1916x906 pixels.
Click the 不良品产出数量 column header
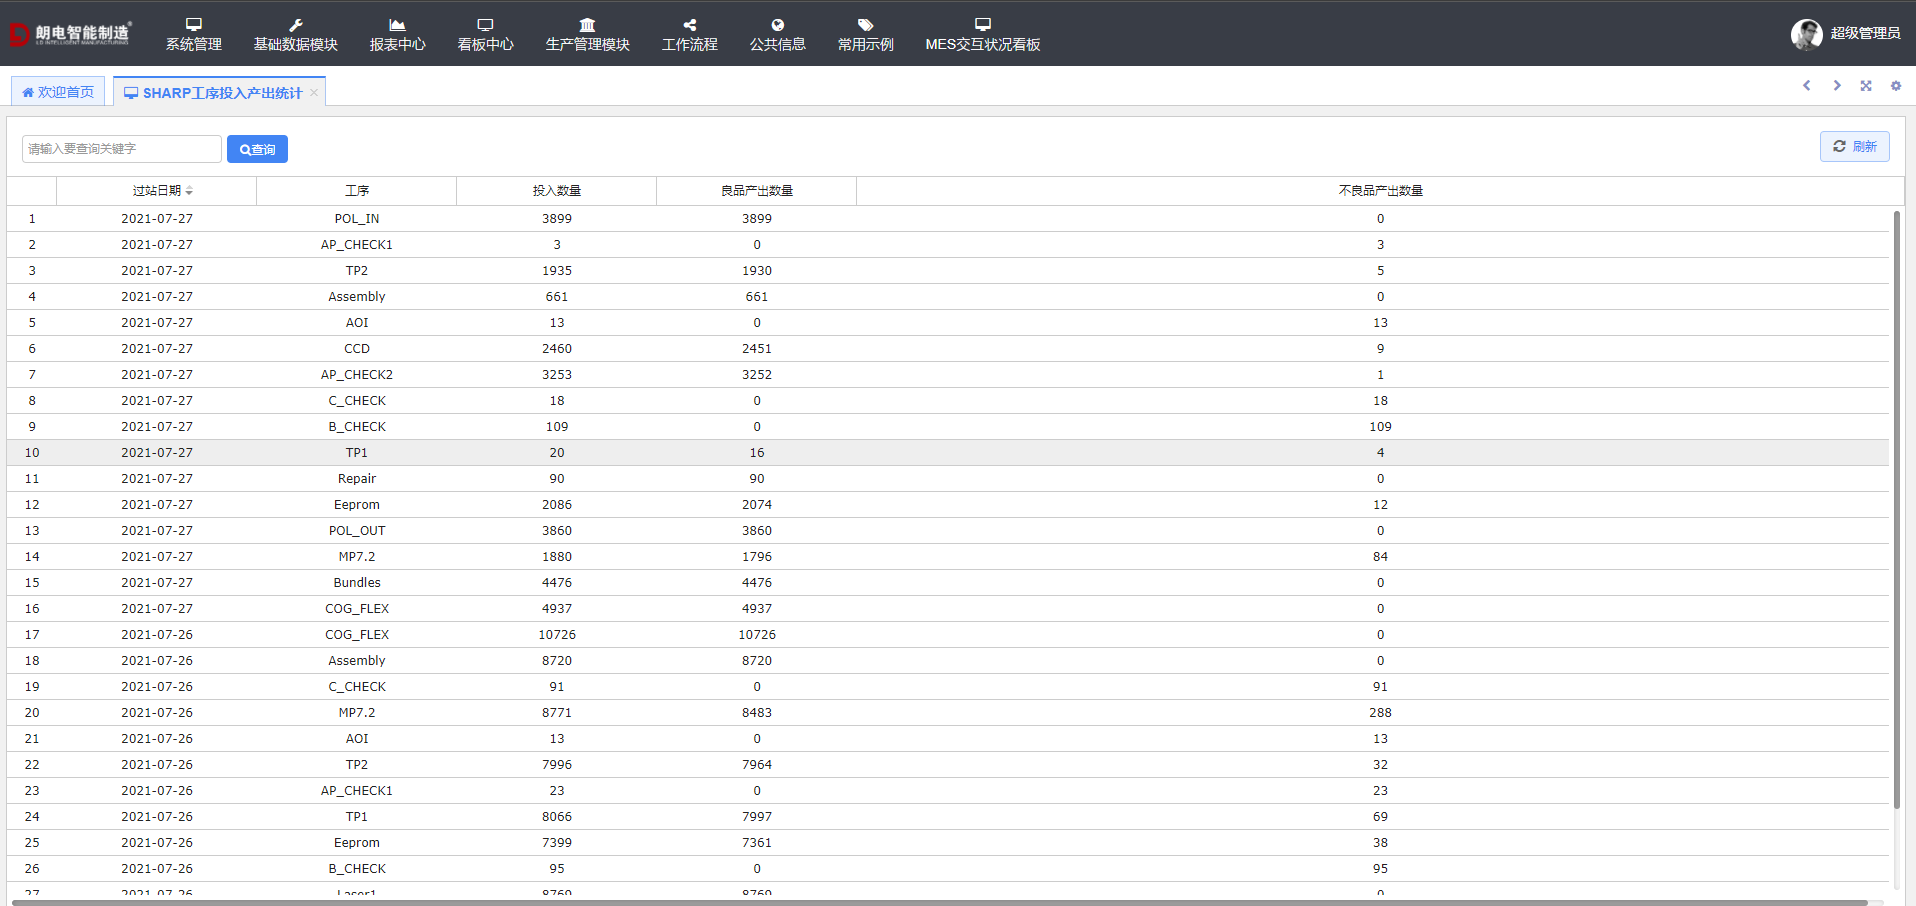pos(1381,191)
